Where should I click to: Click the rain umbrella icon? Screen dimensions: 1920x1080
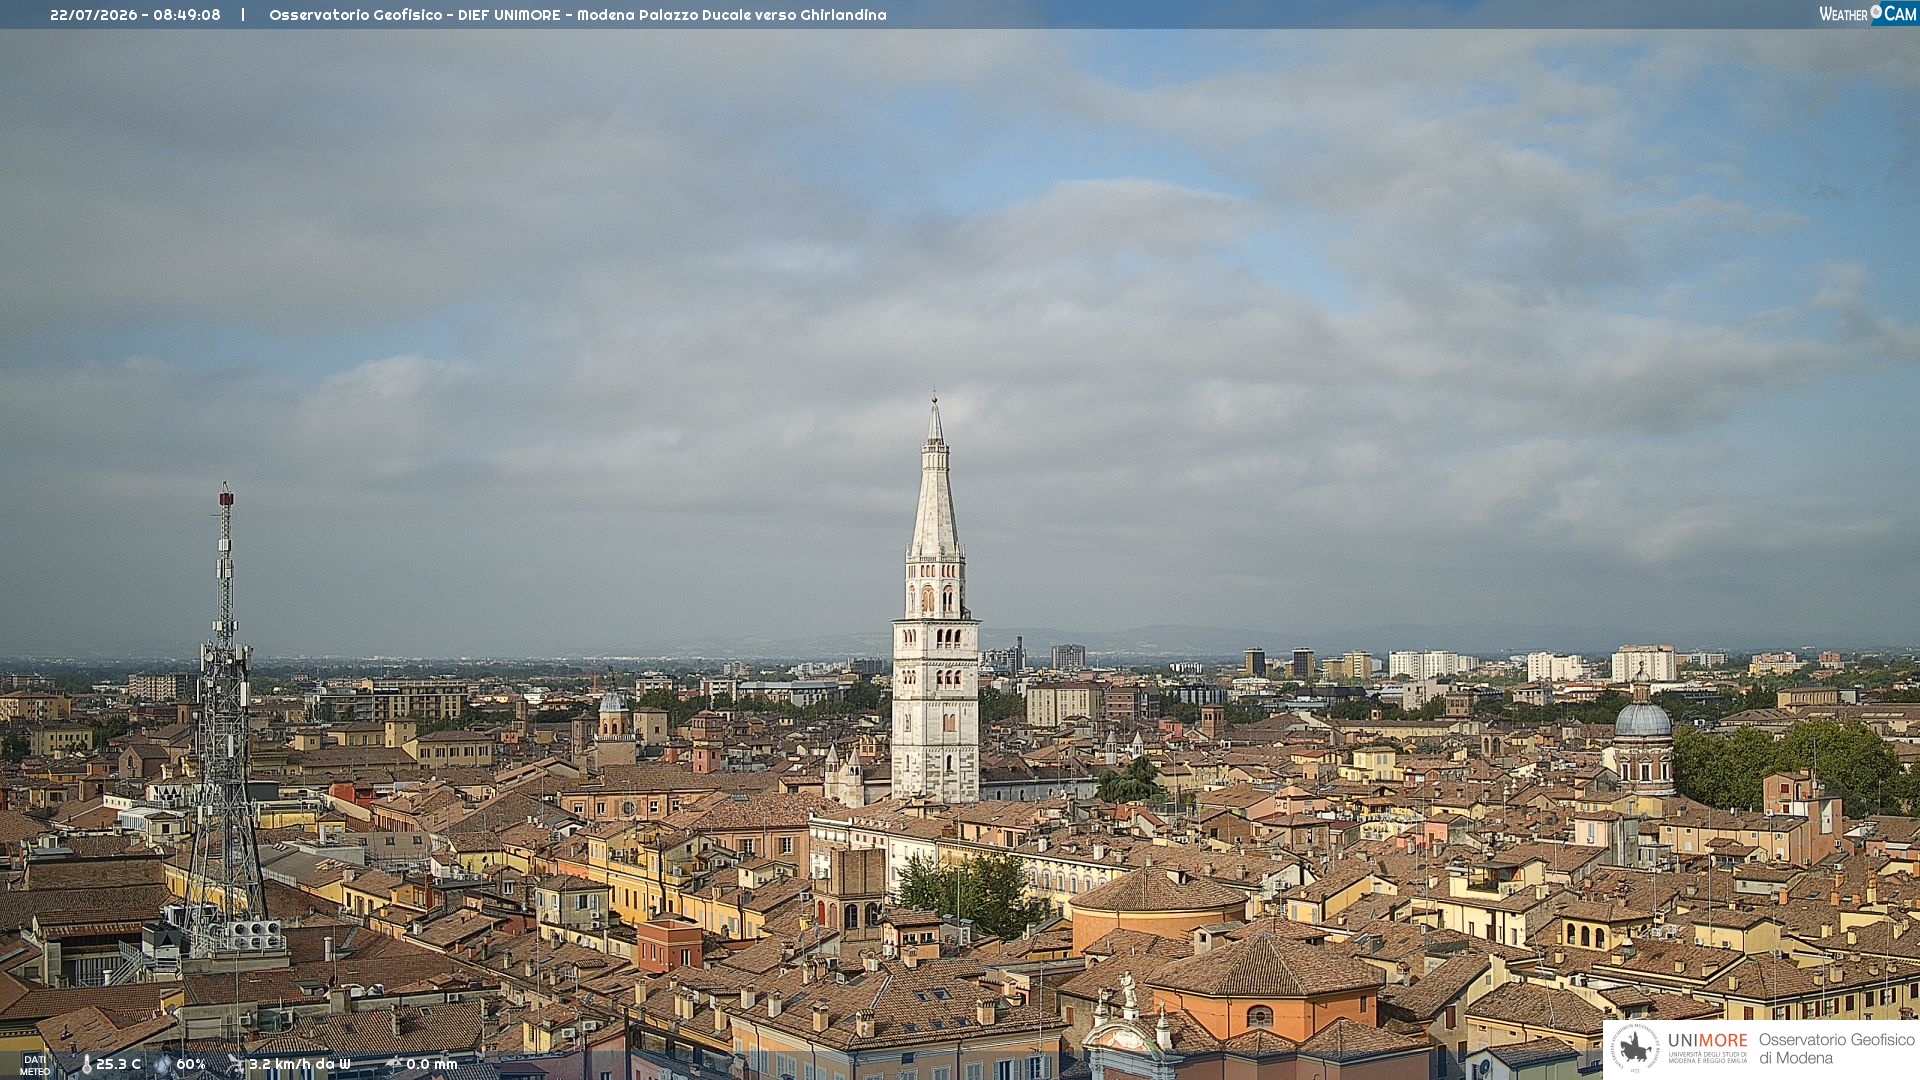tap(393, 1064)
